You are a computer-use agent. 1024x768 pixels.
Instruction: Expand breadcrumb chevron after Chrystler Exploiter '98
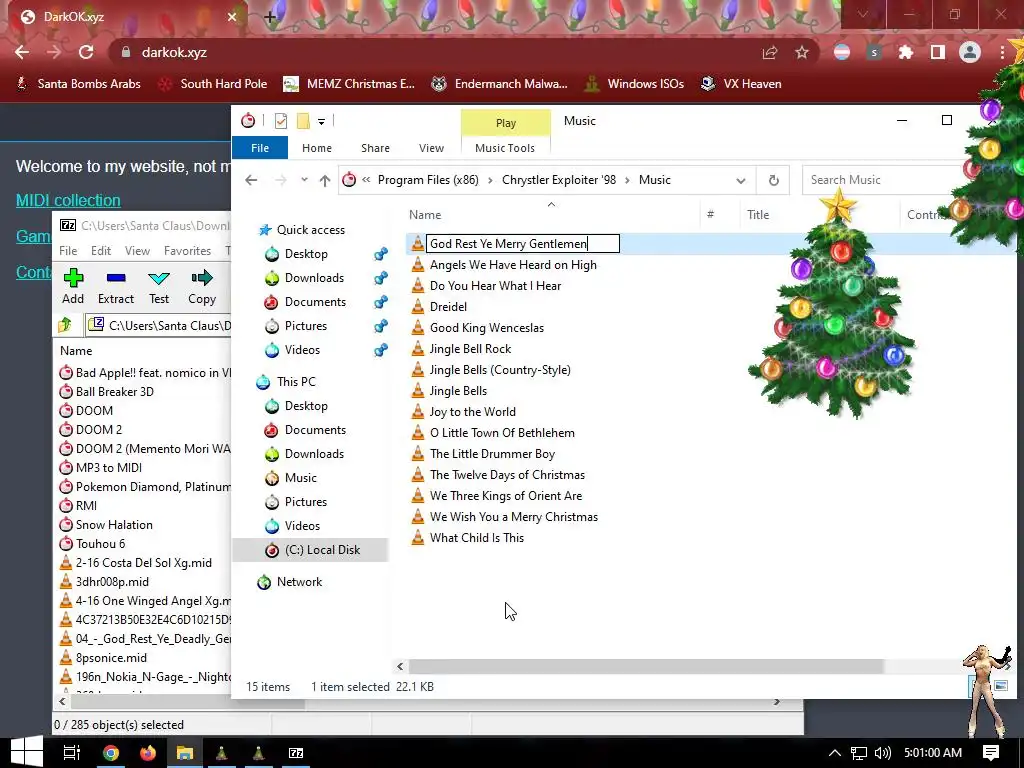point(628,180)
